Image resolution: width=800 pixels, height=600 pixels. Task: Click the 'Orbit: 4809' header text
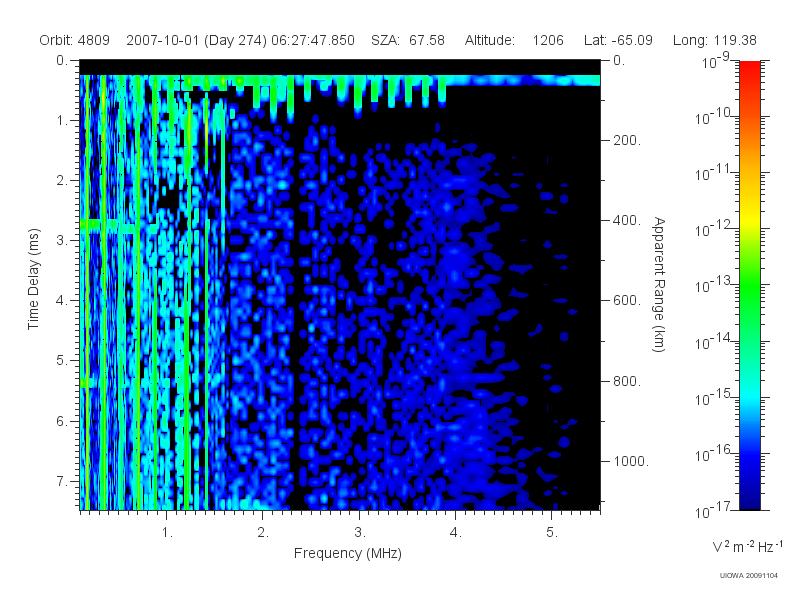click(74, 40)
